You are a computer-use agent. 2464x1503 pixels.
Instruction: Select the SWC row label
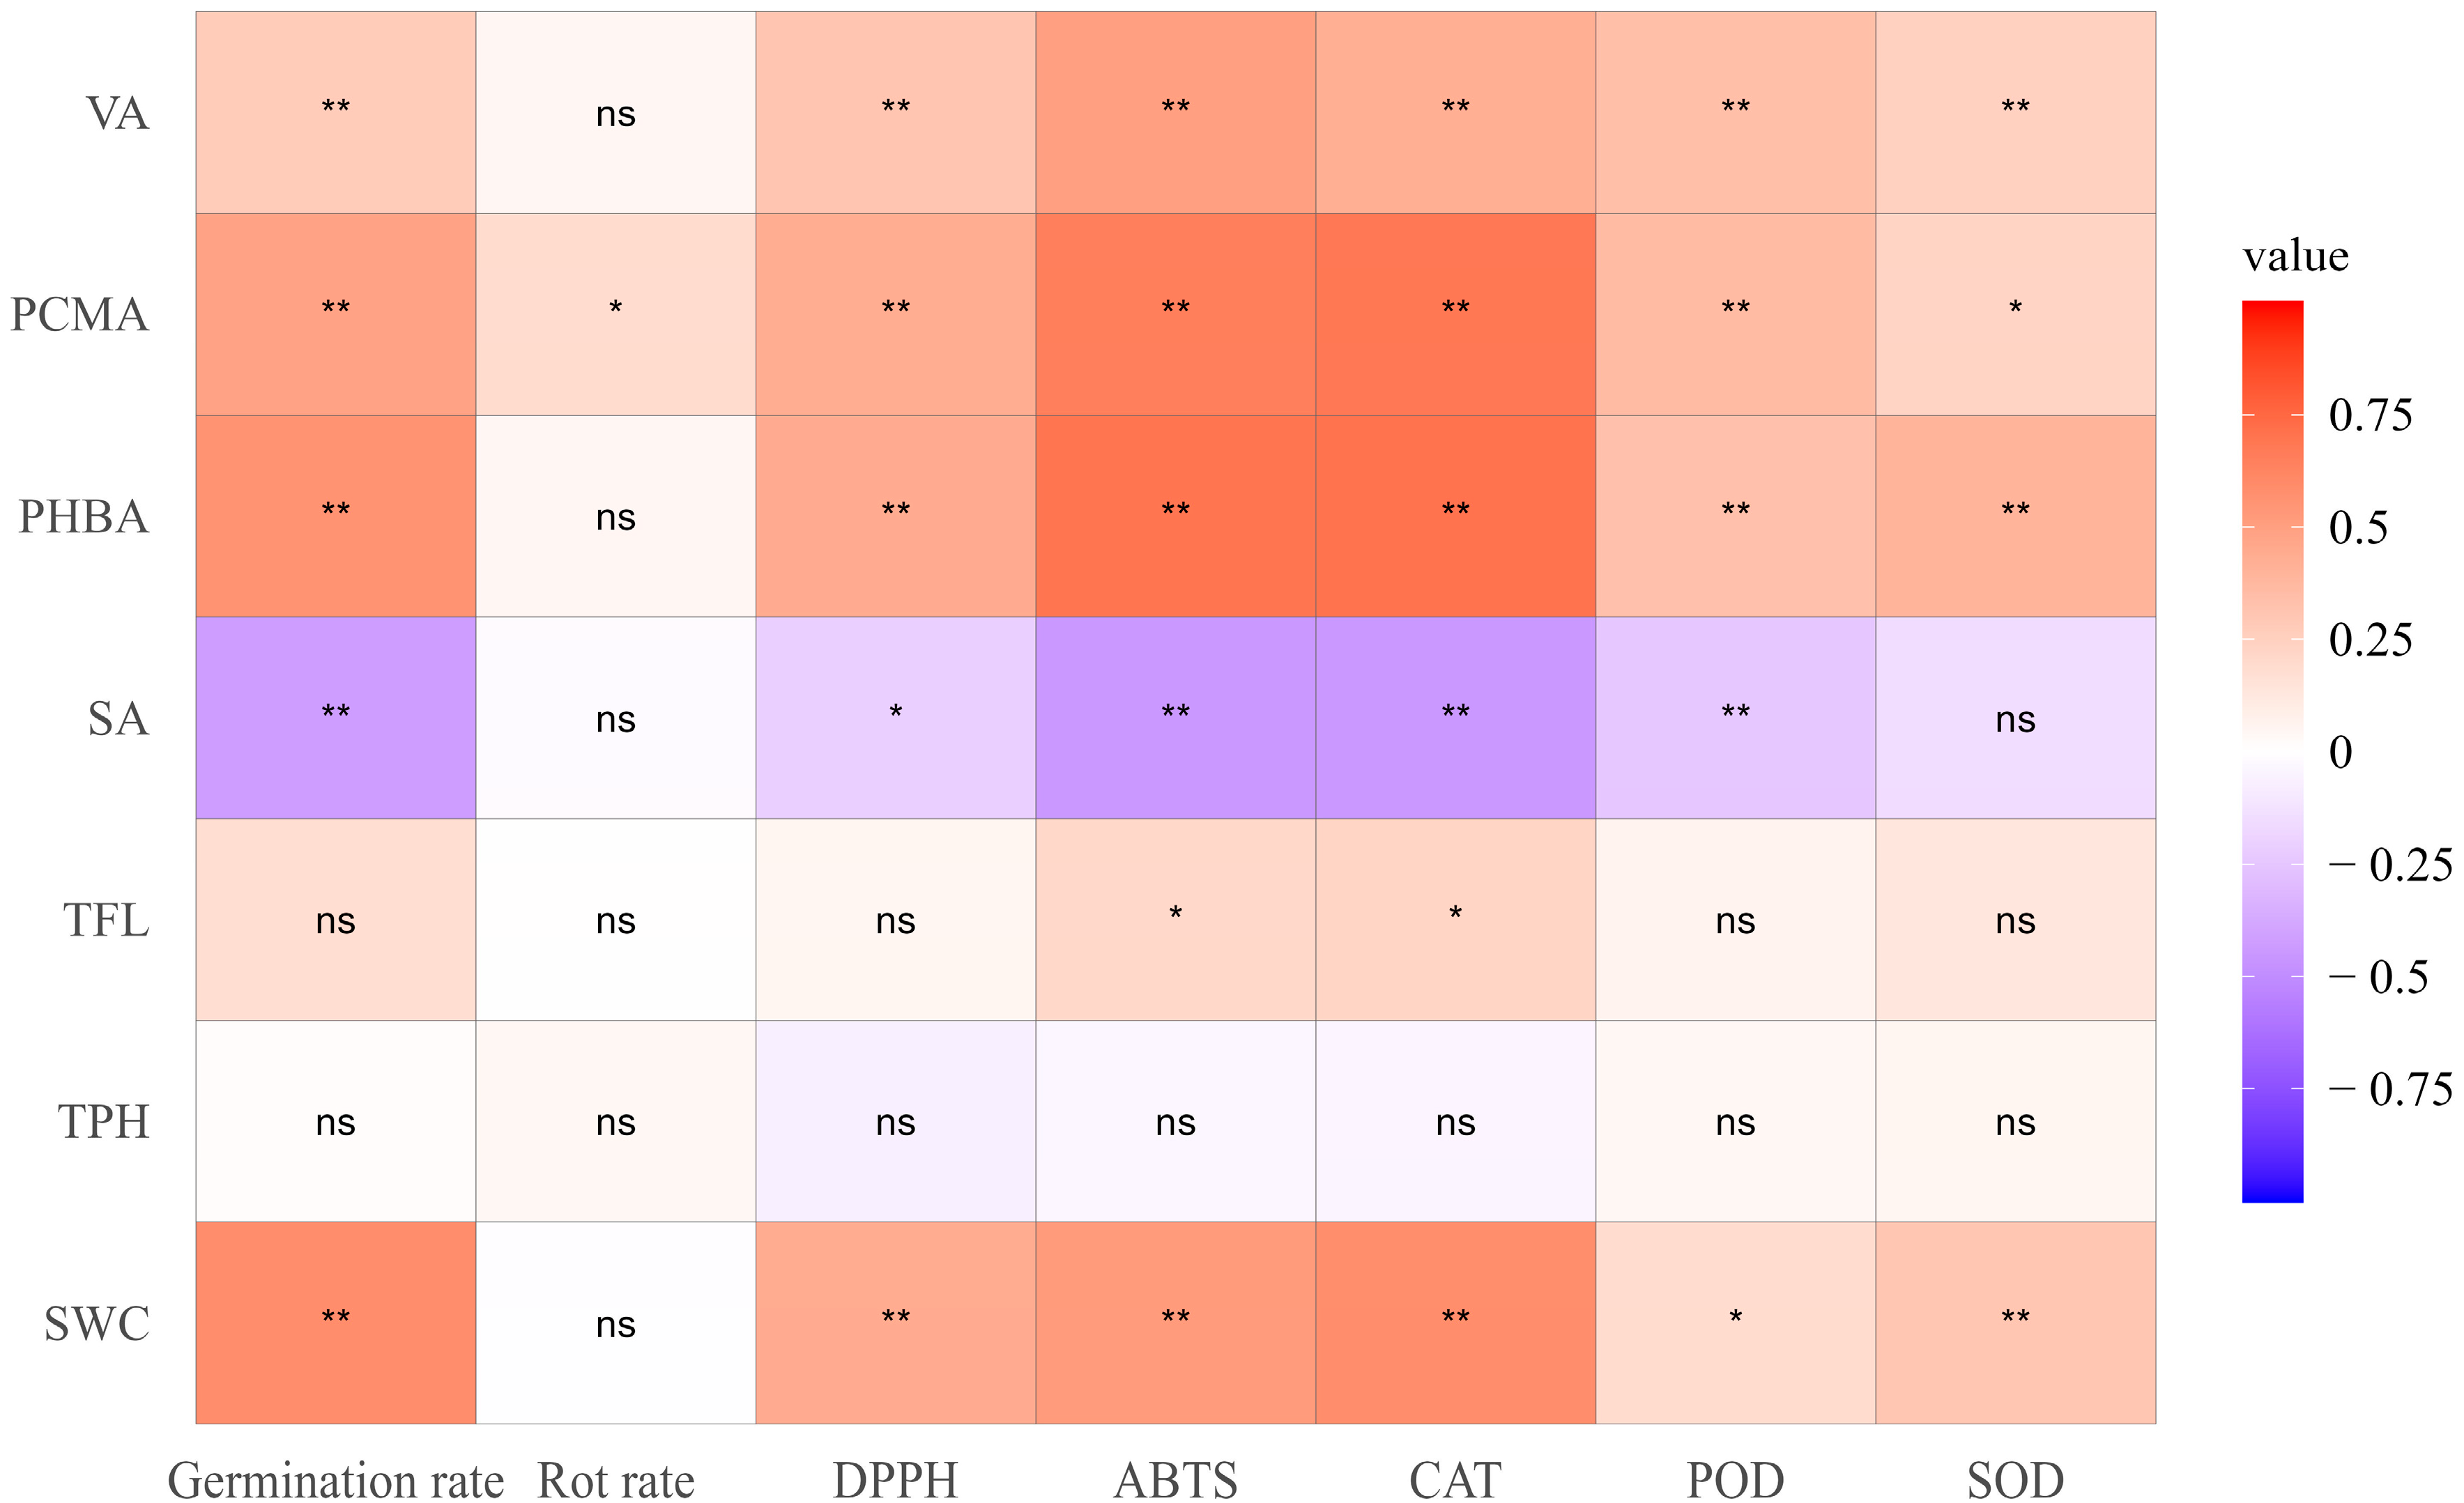tap(97, 1324)
